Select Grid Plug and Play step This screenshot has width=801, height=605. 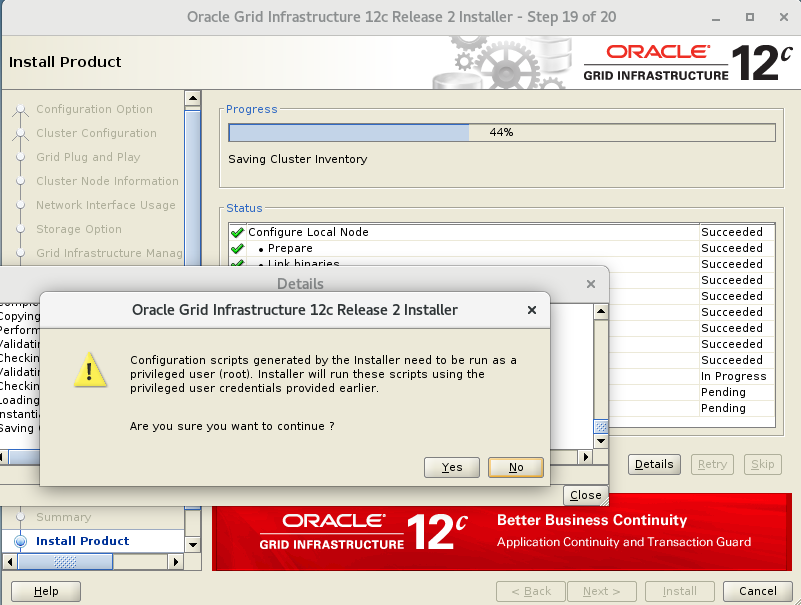coord(88,157)
